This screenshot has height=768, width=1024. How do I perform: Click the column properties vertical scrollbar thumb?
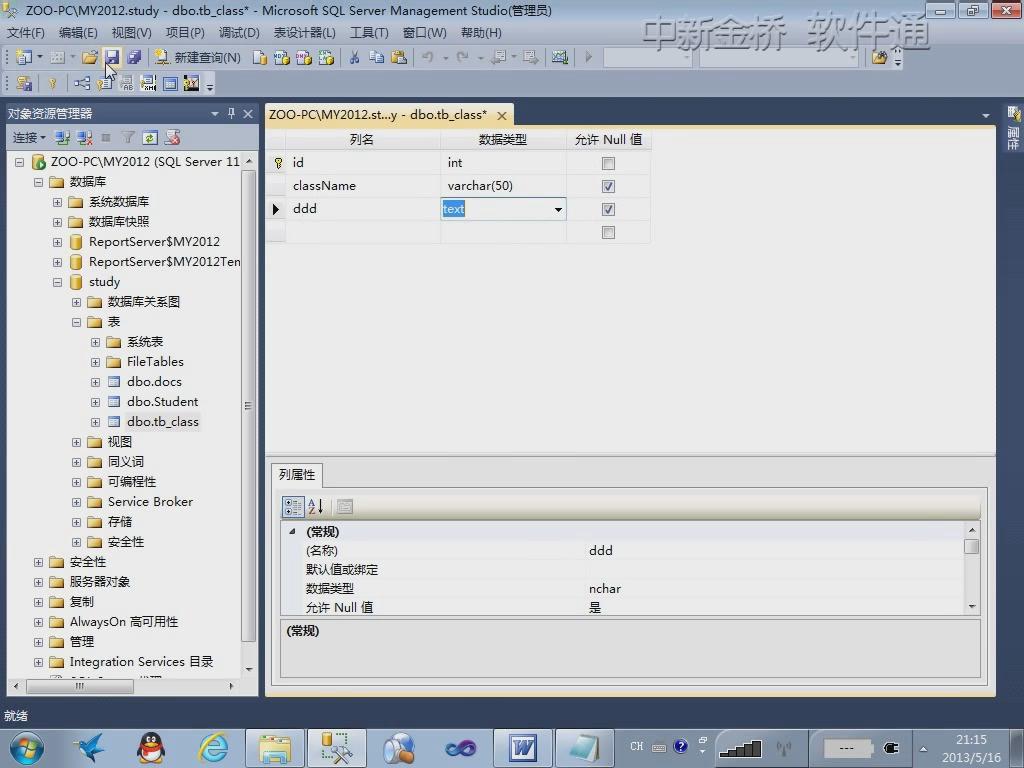[972, 546]
